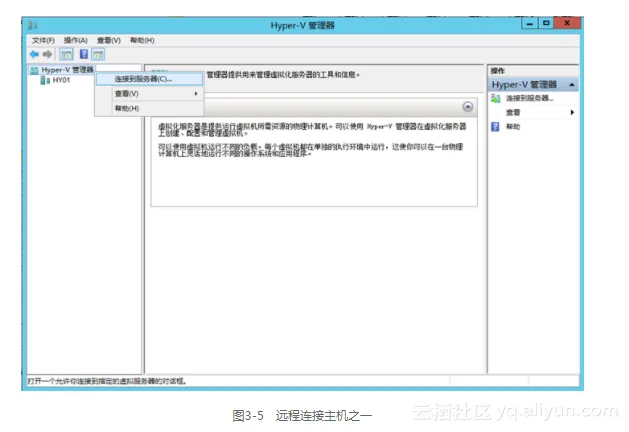Open the 文件(F) menu

coord(43,40)
